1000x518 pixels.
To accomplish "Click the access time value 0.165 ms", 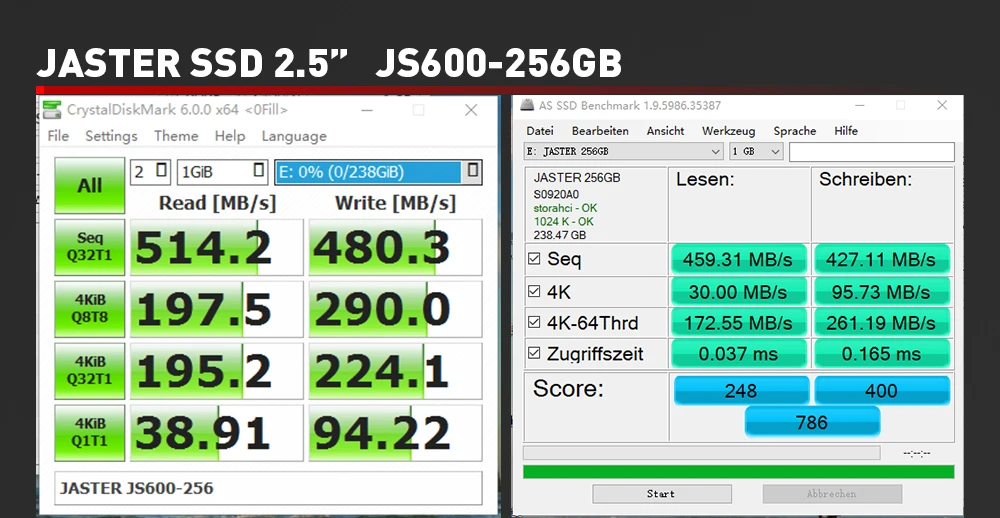I will [x=882, y=353].
